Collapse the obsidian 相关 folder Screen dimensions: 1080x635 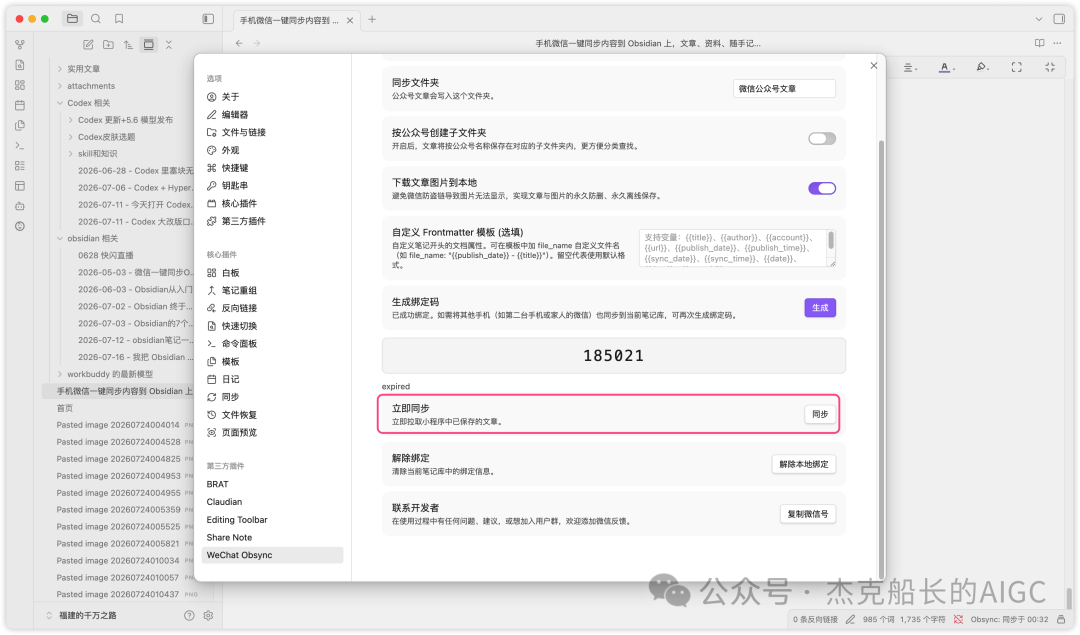tap(60, 238)
